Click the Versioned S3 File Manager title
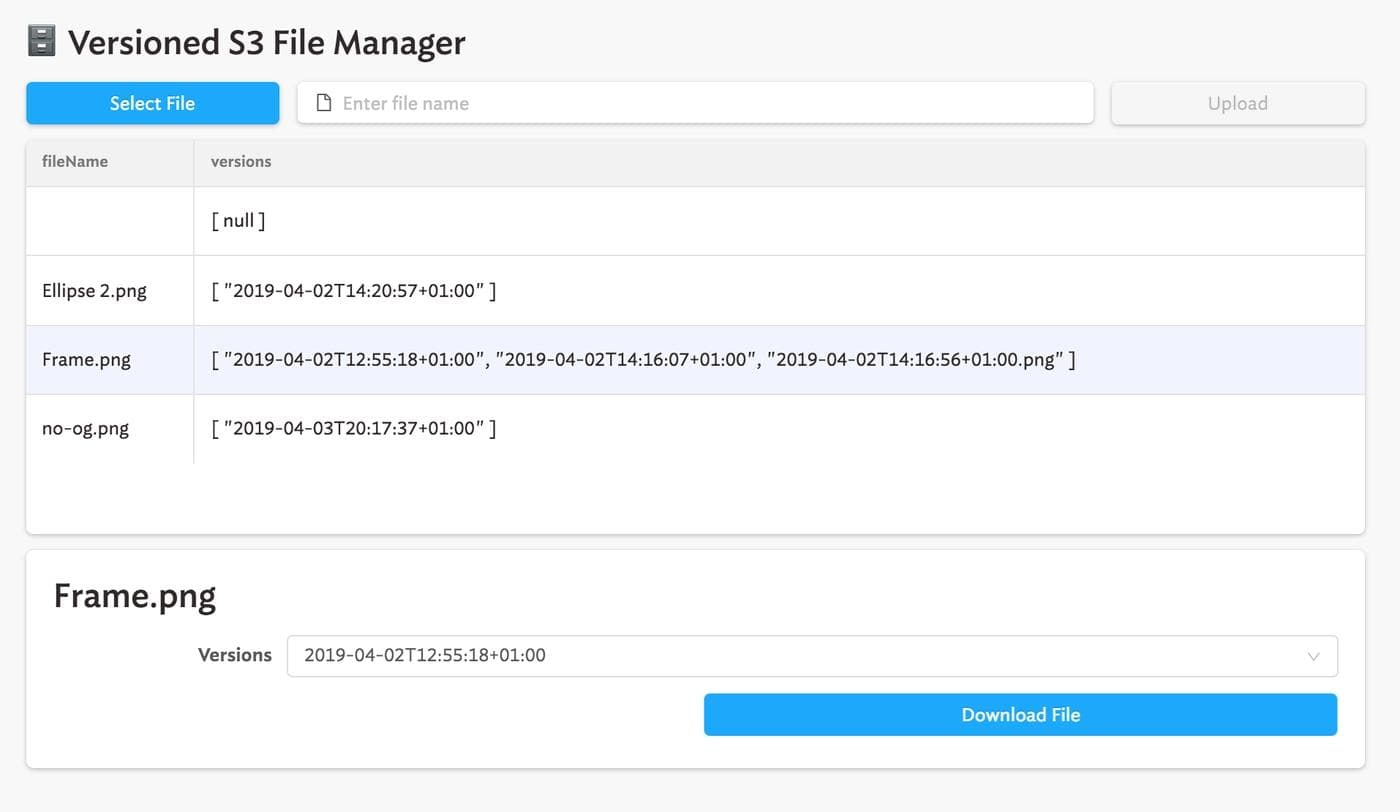The height and width of the screenshot is (812, 1400). 266,43
